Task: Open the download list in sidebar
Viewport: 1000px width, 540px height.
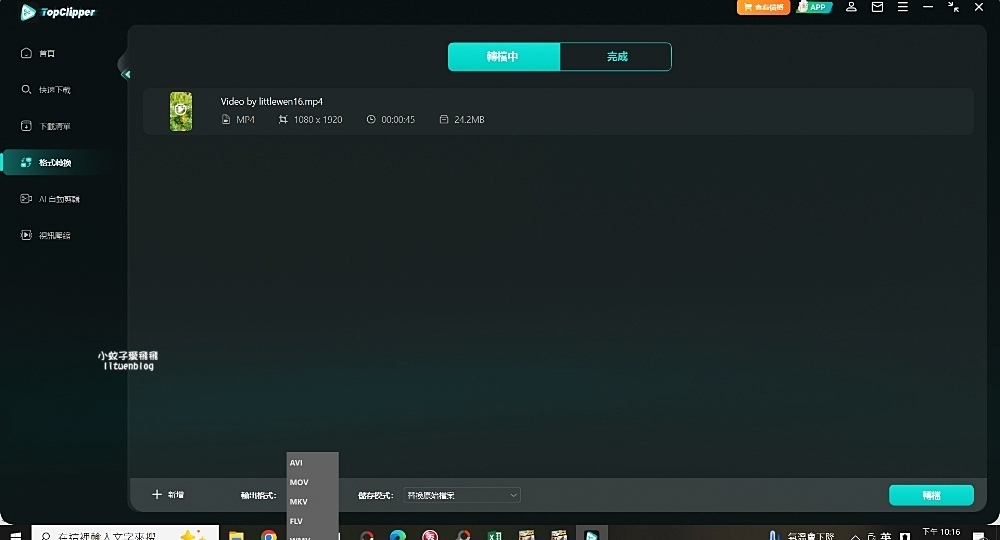Action: point(46,126)
